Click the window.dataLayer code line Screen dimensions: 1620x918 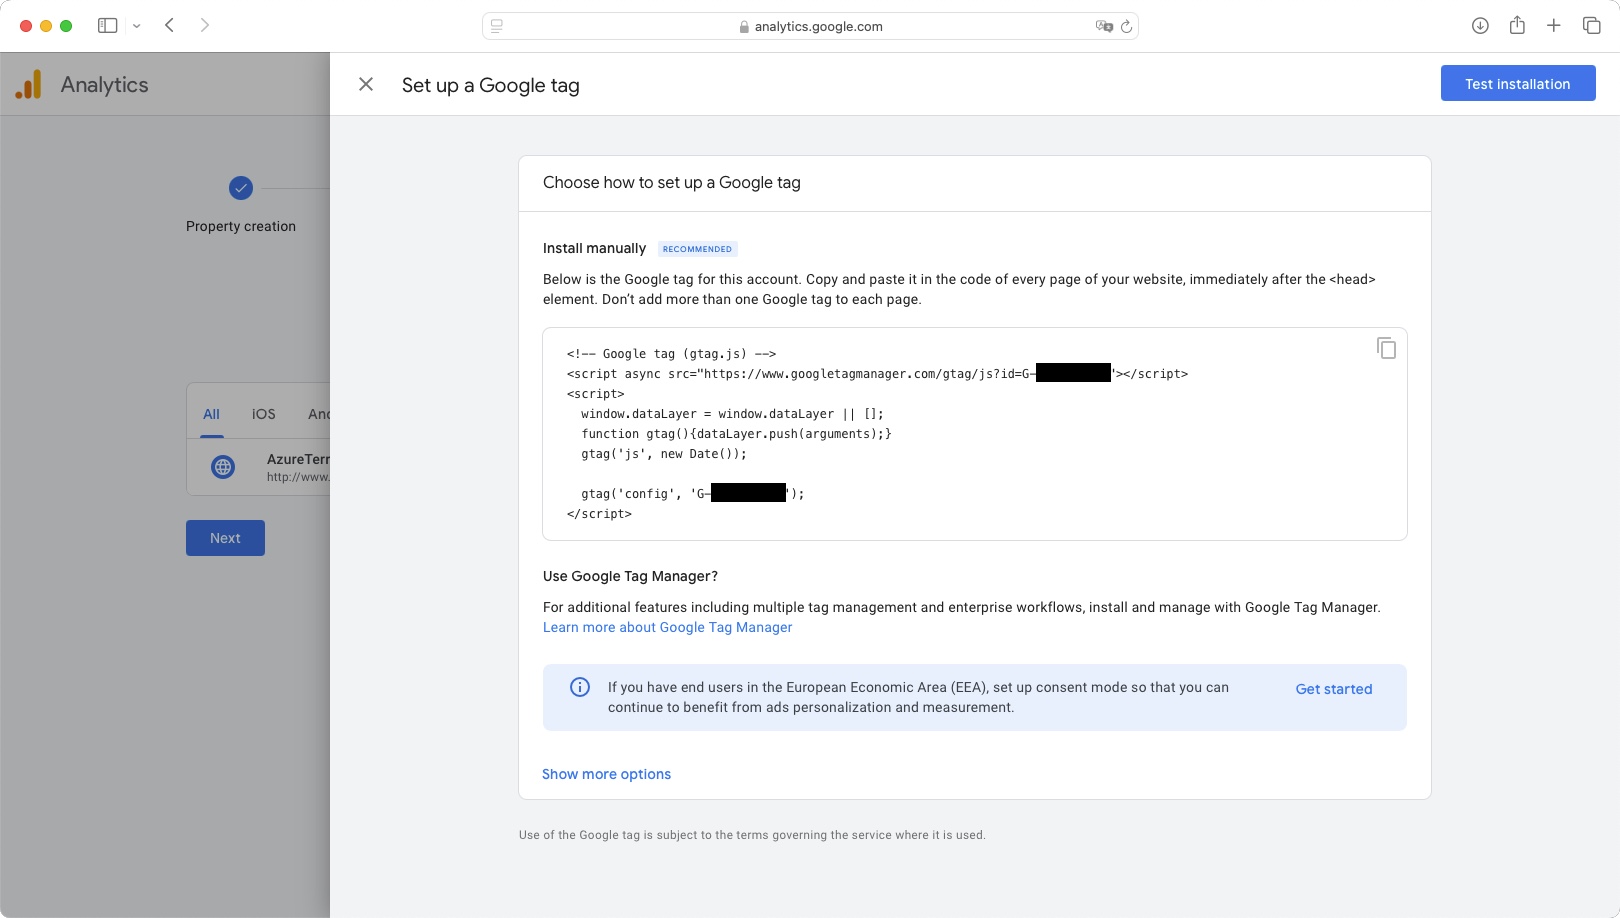click(x=732, y=414)
